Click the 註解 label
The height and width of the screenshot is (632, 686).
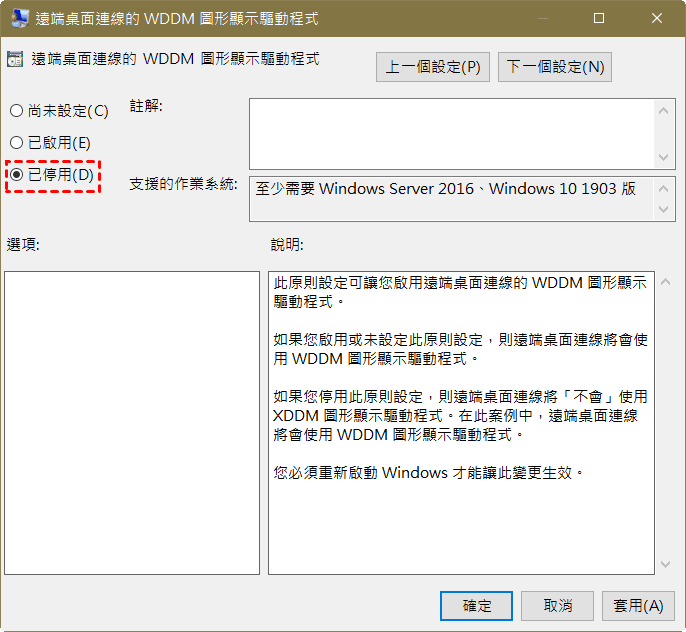(x=146, y=106)
